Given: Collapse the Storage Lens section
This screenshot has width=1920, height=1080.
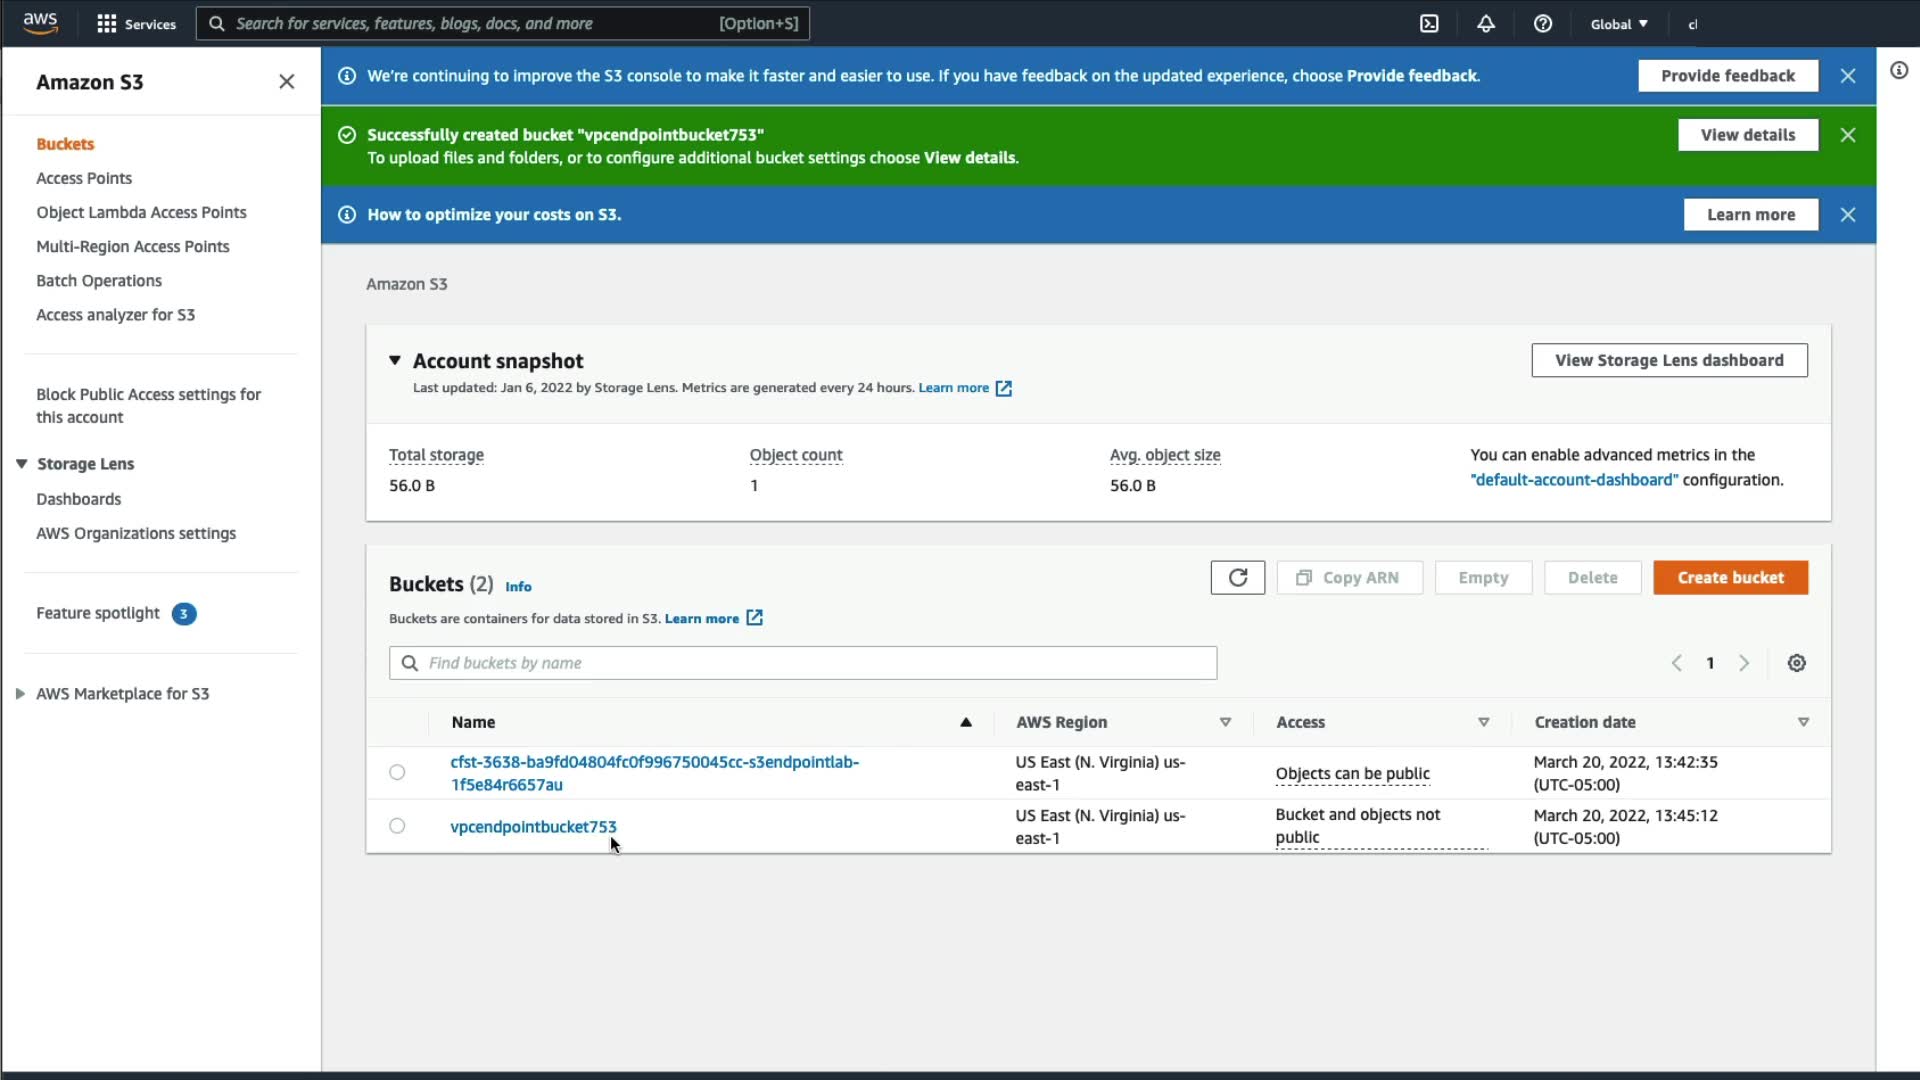Looking at the screenshot, I should [x=21, y=464].
